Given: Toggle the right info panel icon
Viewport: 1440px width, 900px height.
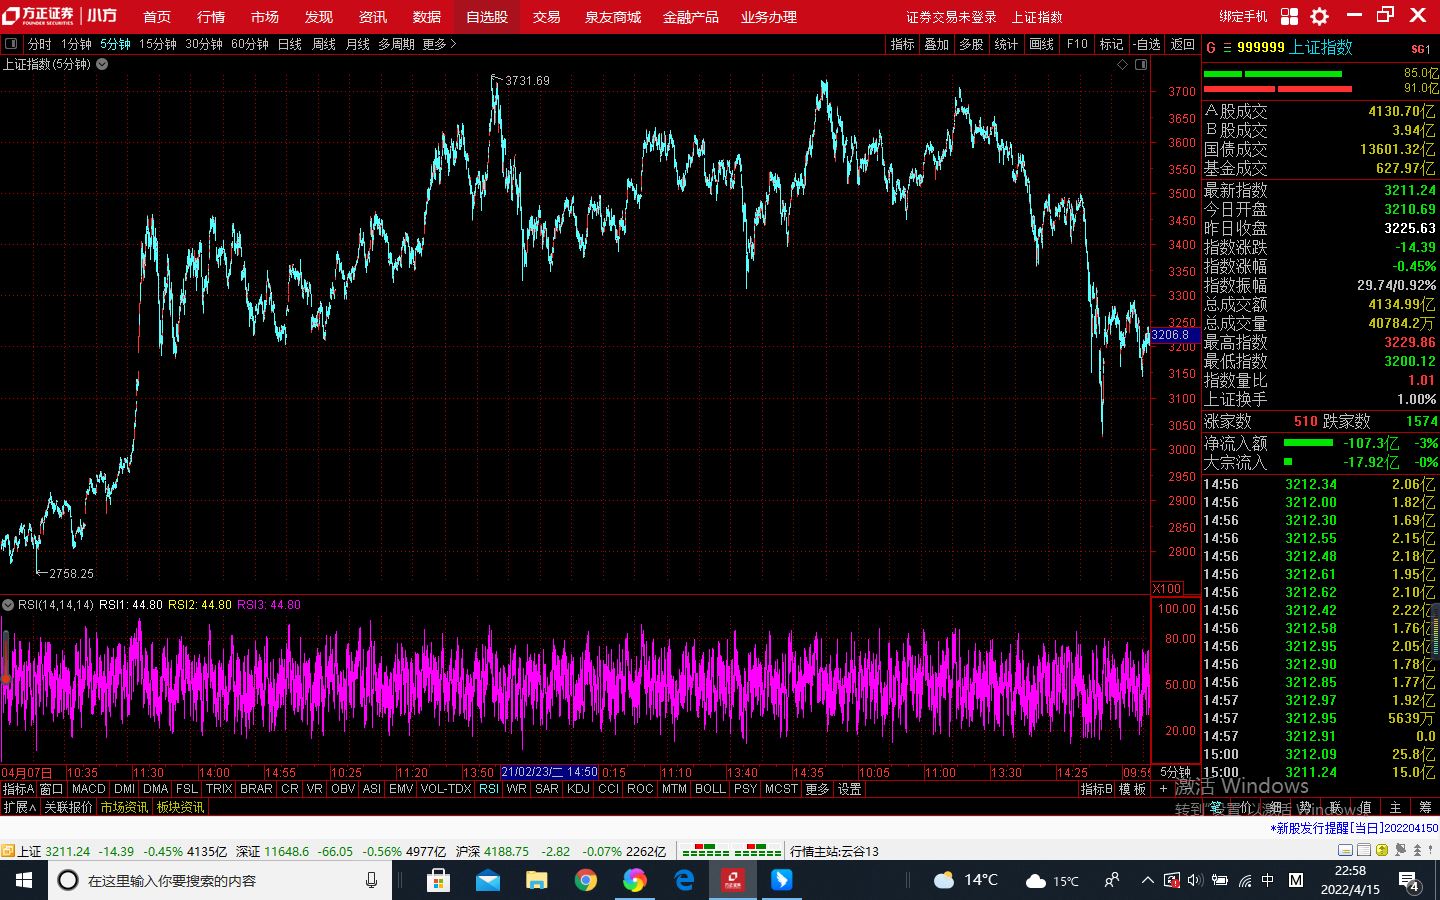Looking at the screenshot, I should click(1140, 64).
